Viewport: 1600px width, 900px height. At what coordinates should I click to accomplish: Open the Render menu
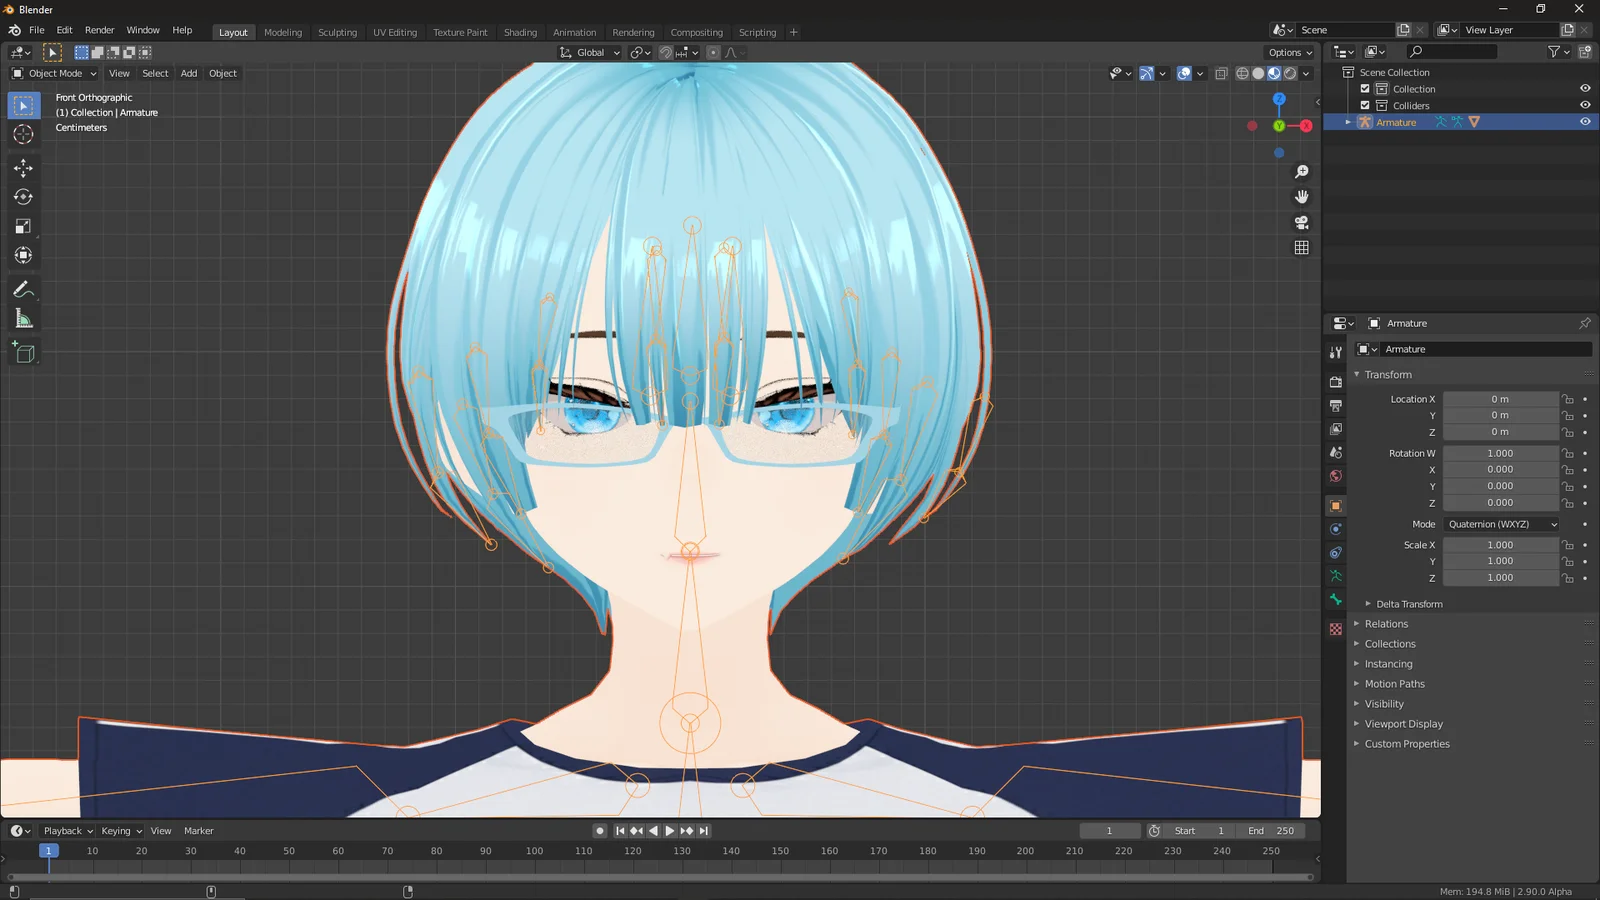tap(99, 29)
